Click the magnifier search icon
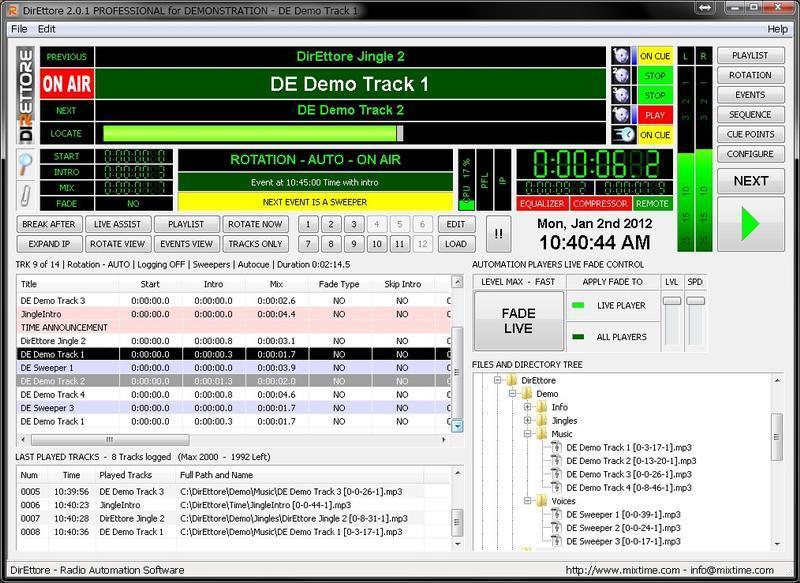This screenshot has width=800, height=583. pos(26,163)
